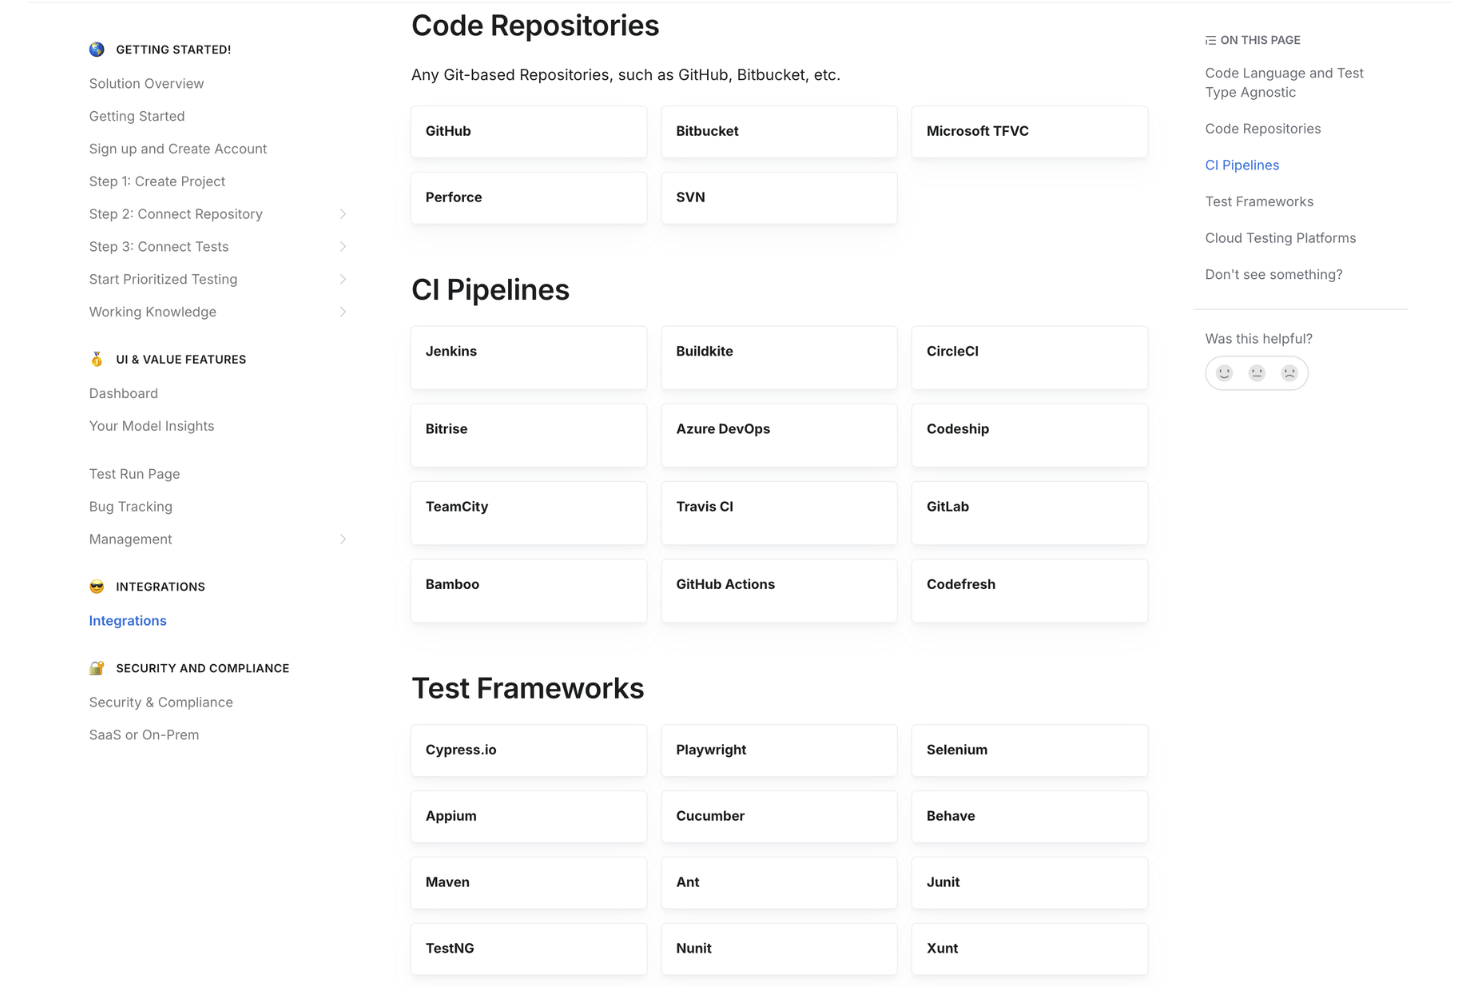Screen dimensions: 1480x987
Task: Open the Ant card
Action: (779, 883)
